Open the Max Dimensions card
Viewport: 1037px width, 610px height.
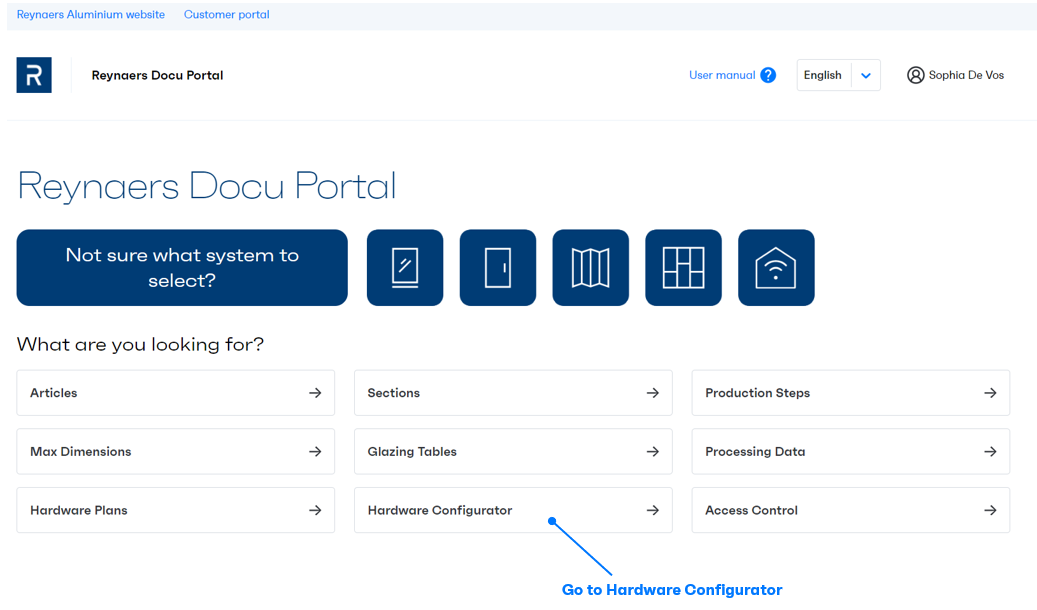[175, 451]
